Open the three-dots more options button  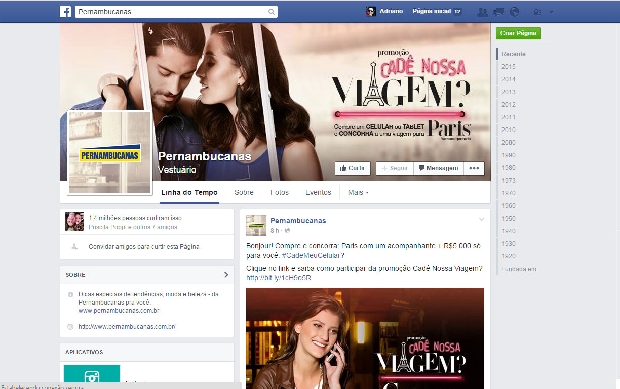[x=474, y=168]
